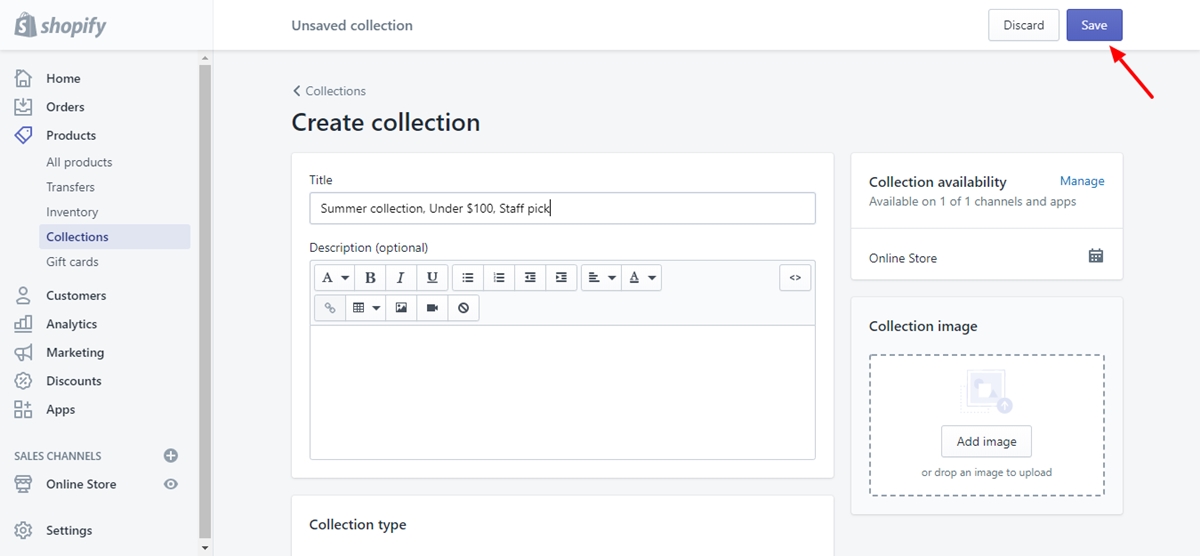Viewport: 1200px width, 556px height.
Task: Open the Home page in the sidebar
Action: point(63,78)
